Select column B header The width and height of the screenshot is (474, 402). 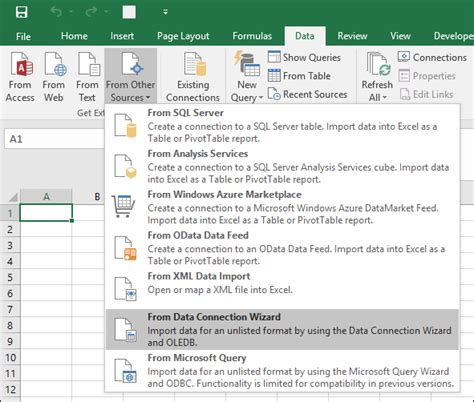(89, 196)
